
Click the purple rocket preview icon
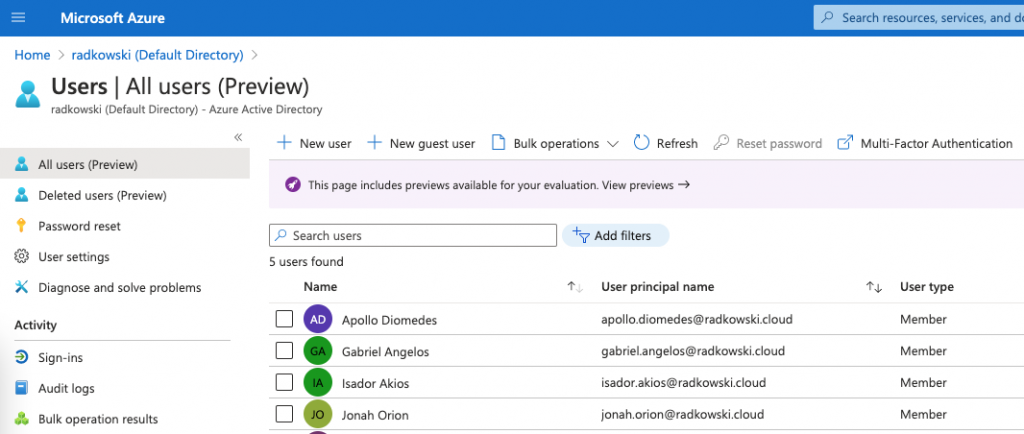(293, 185)
